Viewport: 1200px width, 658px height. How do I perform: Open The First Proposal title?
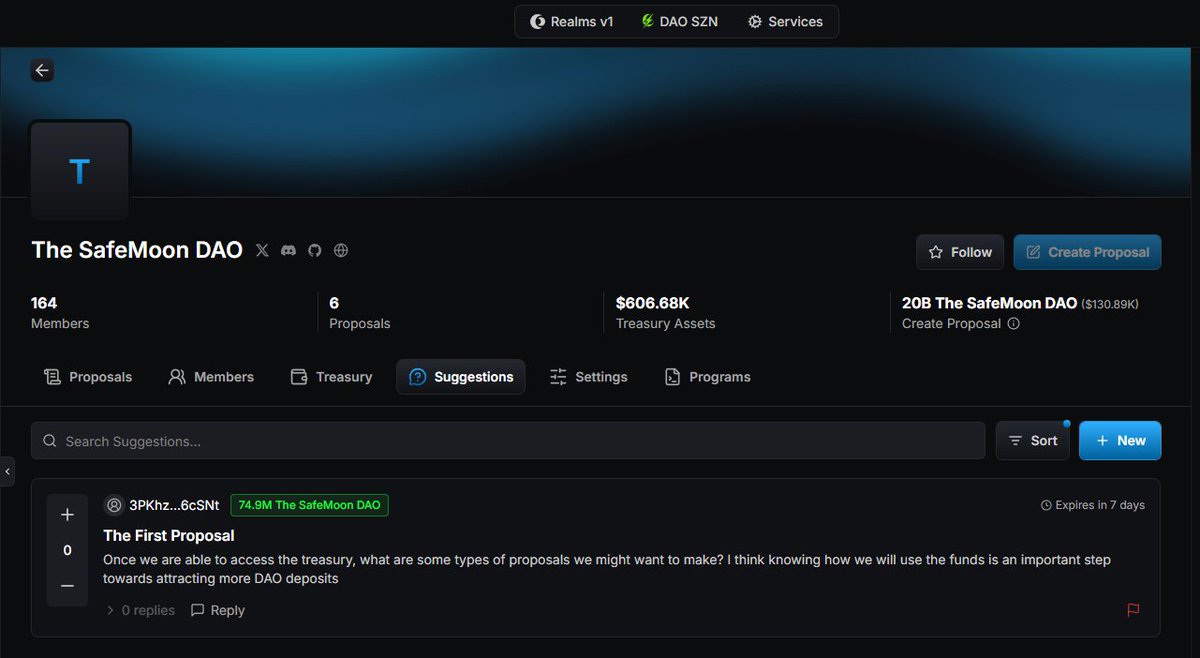pos(169,536)
